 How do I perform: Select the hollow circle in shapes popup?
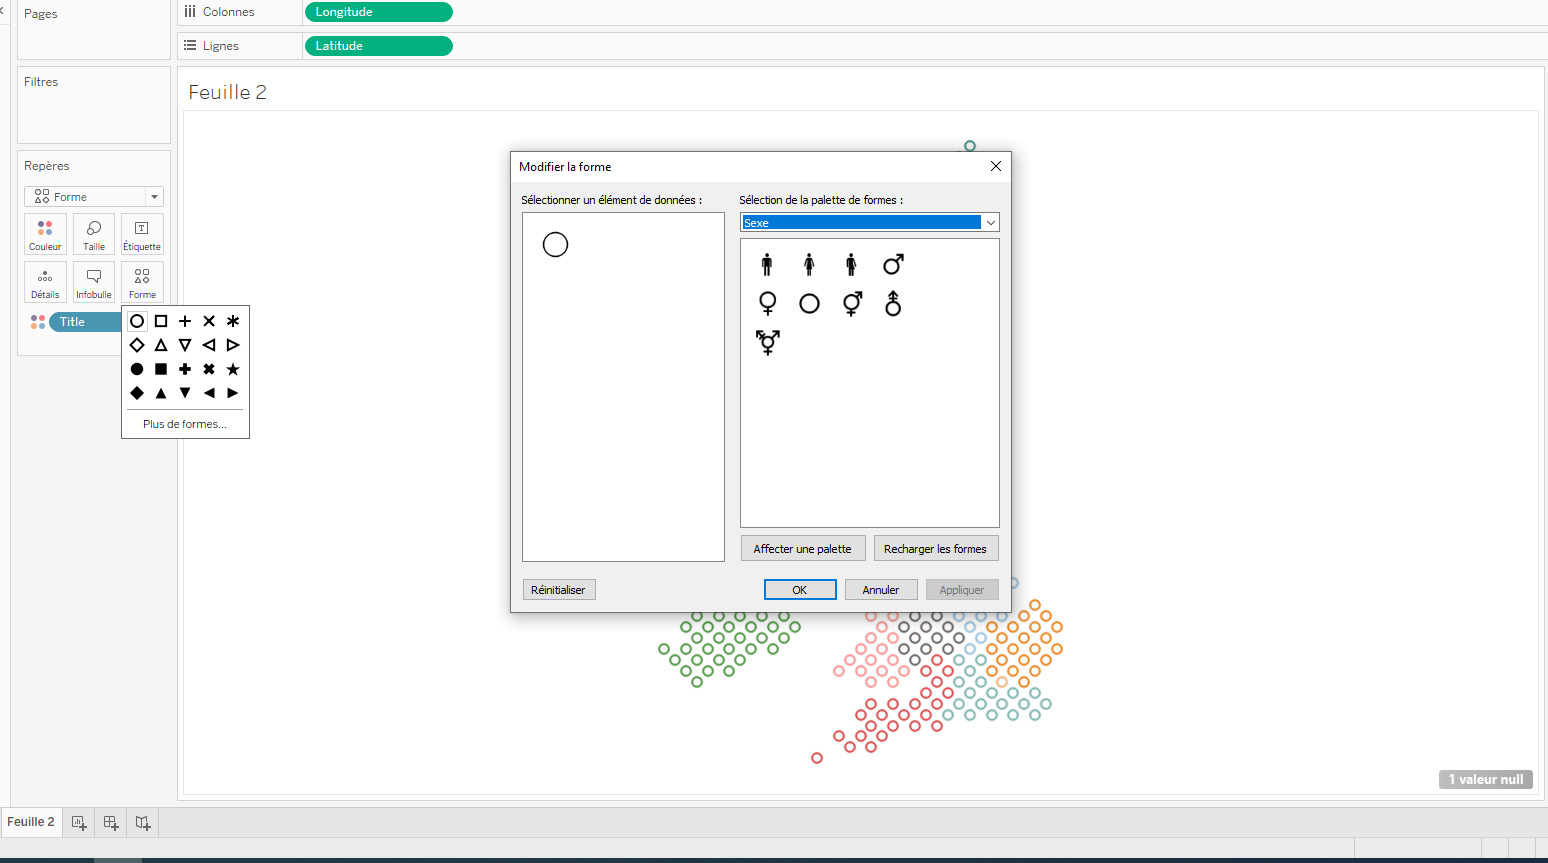(x=137, y=321)
